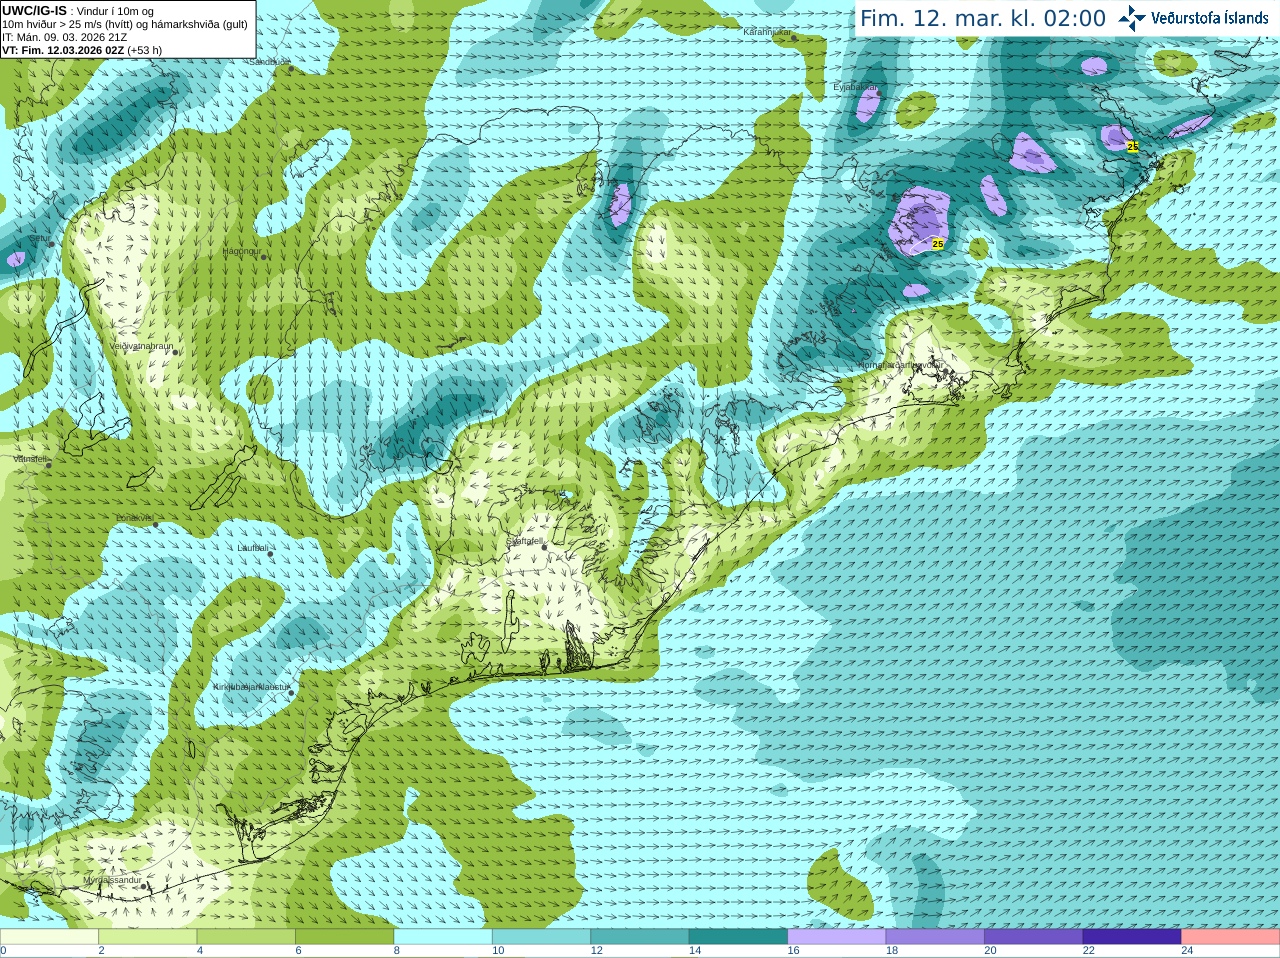Pick the purple 18–20 m/s legend swatch
The width and height of the screenshot is (1280, 958).
pyautogui.click(x=935, y=937)
